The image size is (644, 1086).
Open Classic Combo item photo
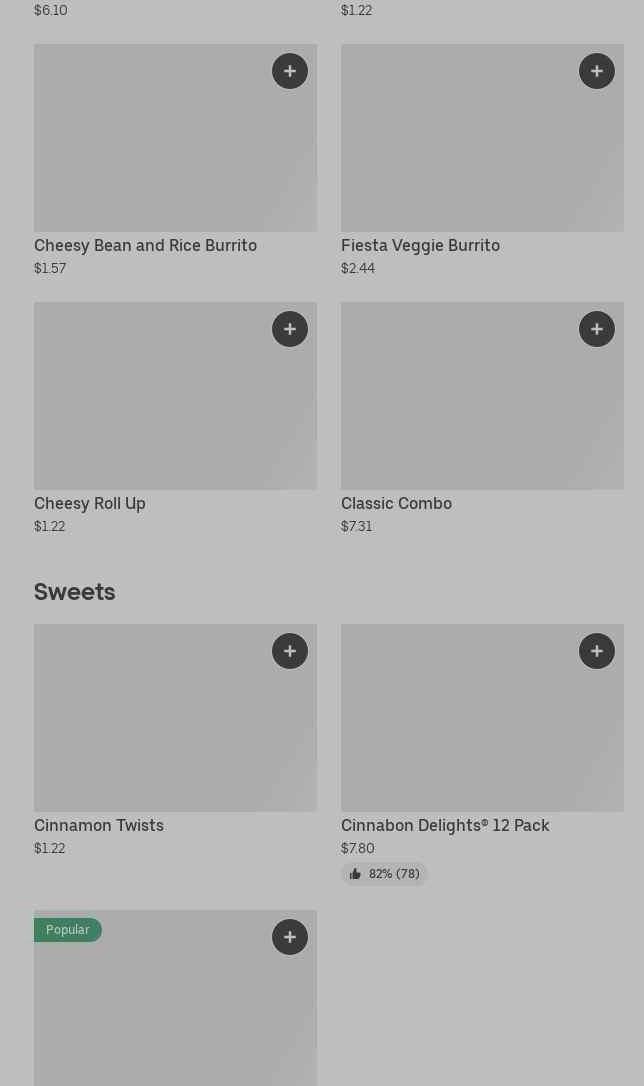pyautogui.click(x=482, y=395)
